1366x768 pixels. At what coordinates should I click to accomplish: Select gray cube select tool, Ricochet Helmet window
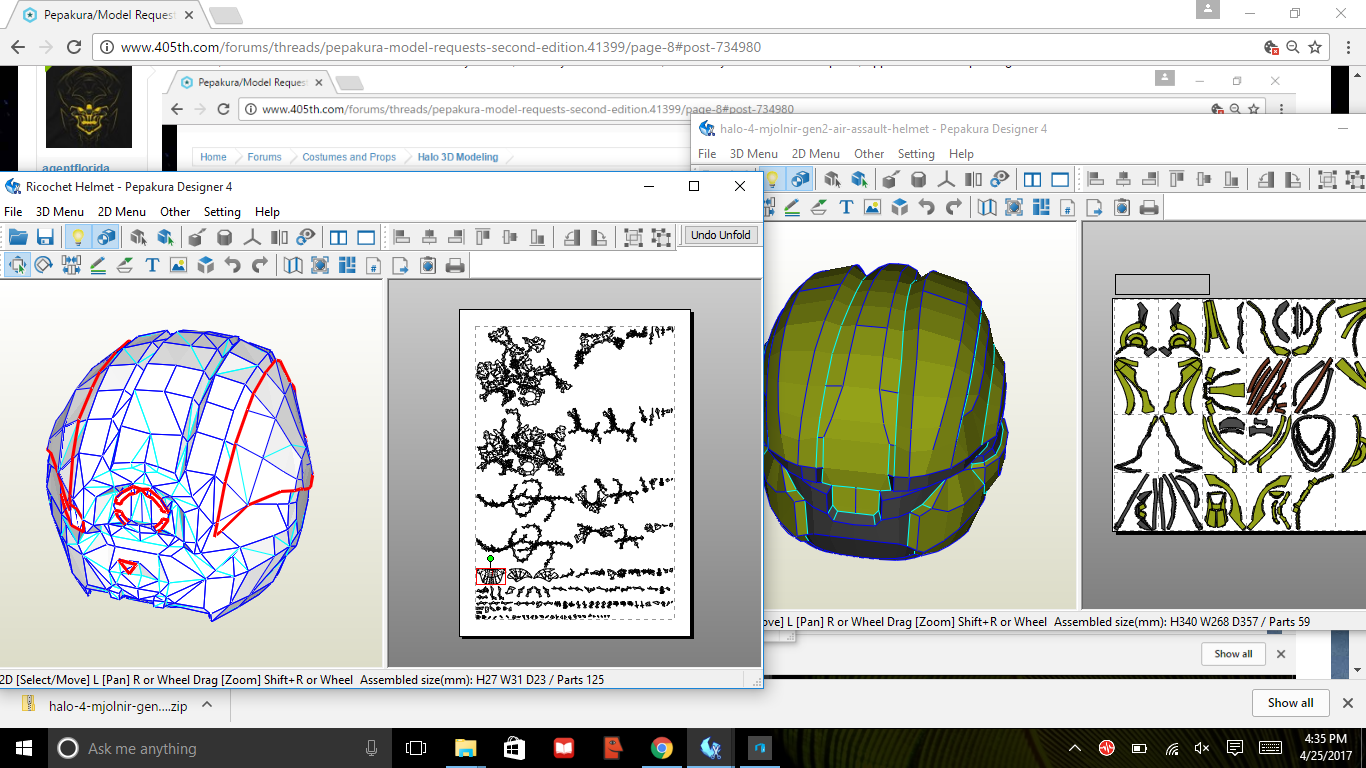pos(139,237)
